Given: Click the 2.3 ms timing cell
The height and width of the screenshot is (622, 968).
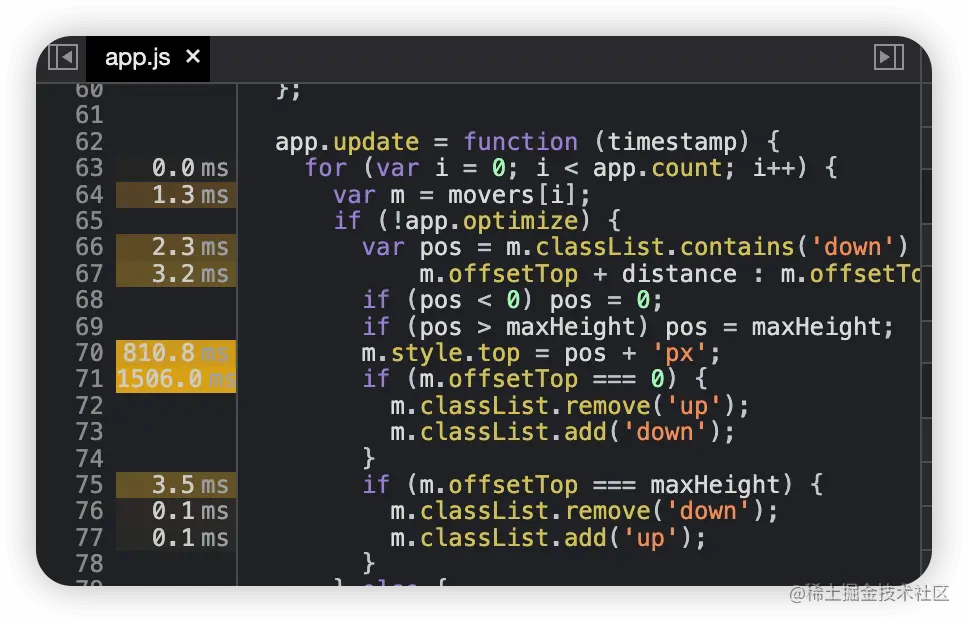Looking at the screenshot, I should tap(176, 247).
